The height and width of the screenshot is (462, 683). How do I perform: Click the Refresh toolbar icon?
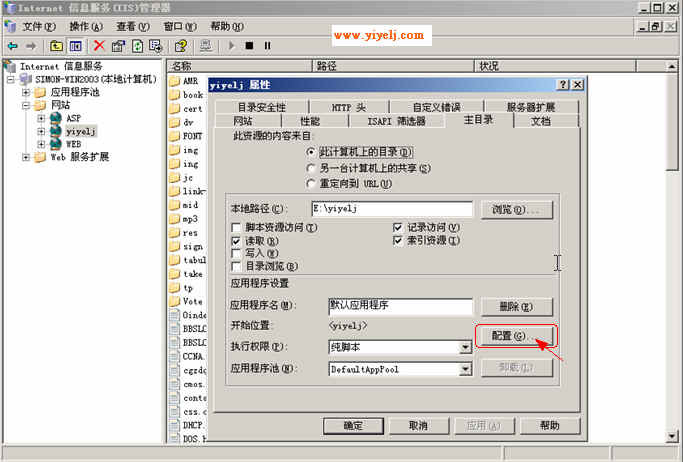coord(137,46)
